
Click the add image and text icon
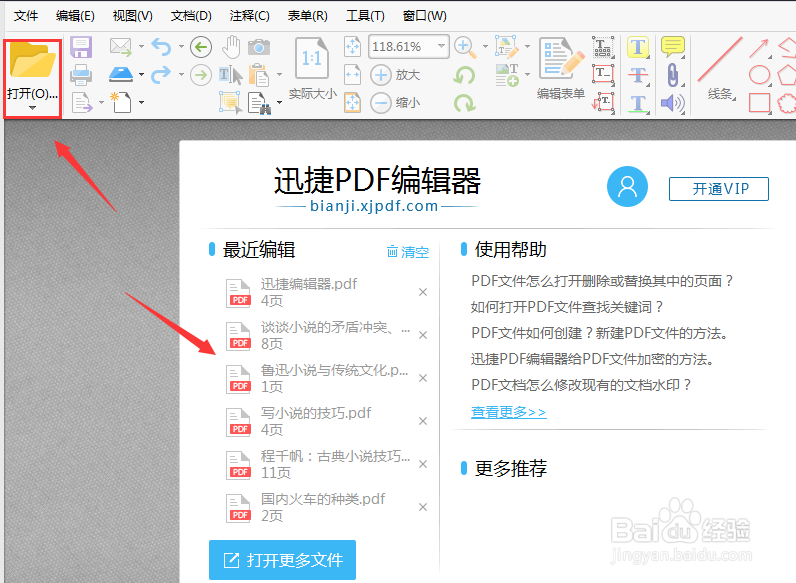click(x=507, y=75)
